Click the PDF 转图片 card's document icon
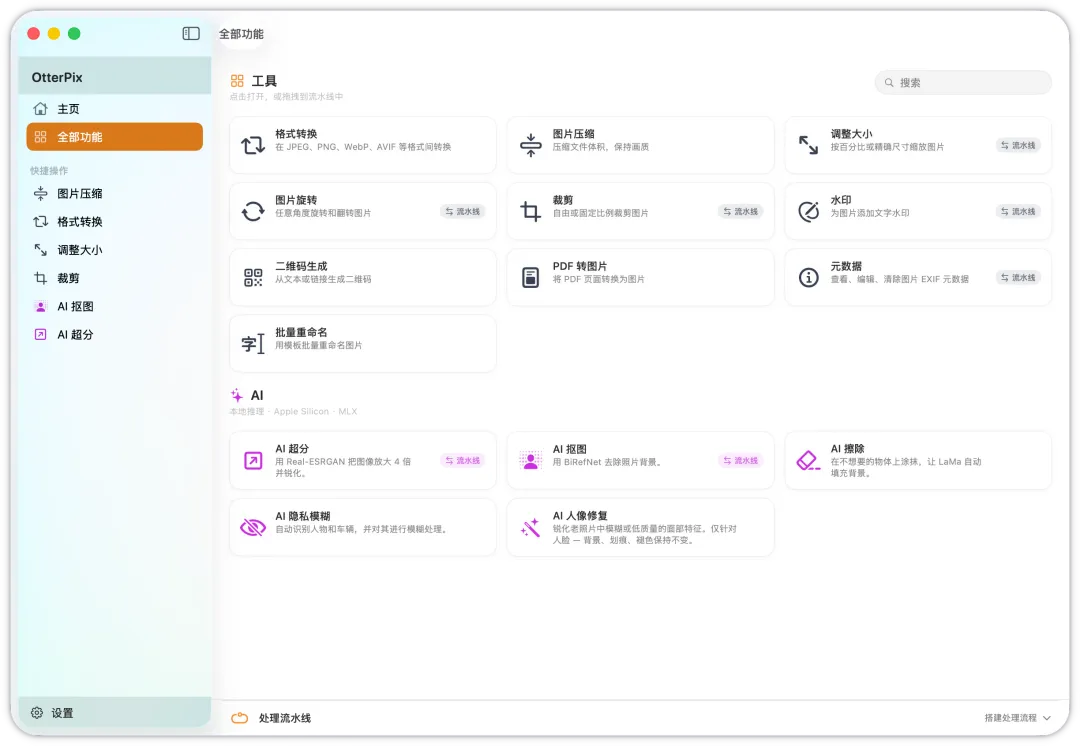1080x746 pixels. (530, 278)
